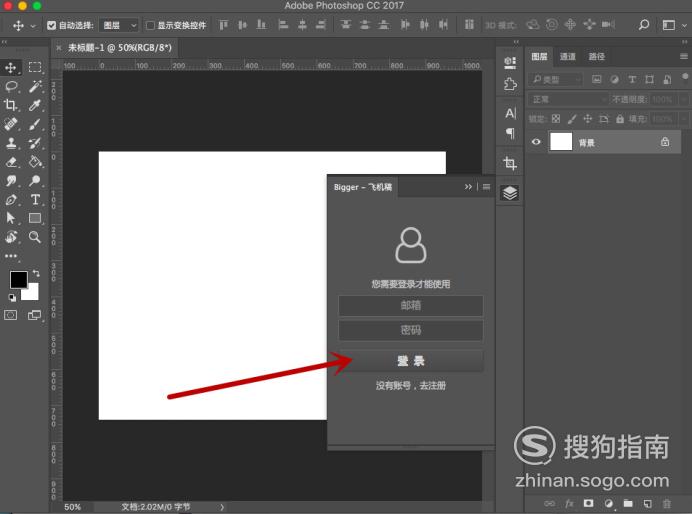This screenshot has width=692, height=514.
Task: Switch to the Paths tab
Action: tap(596, 56)
